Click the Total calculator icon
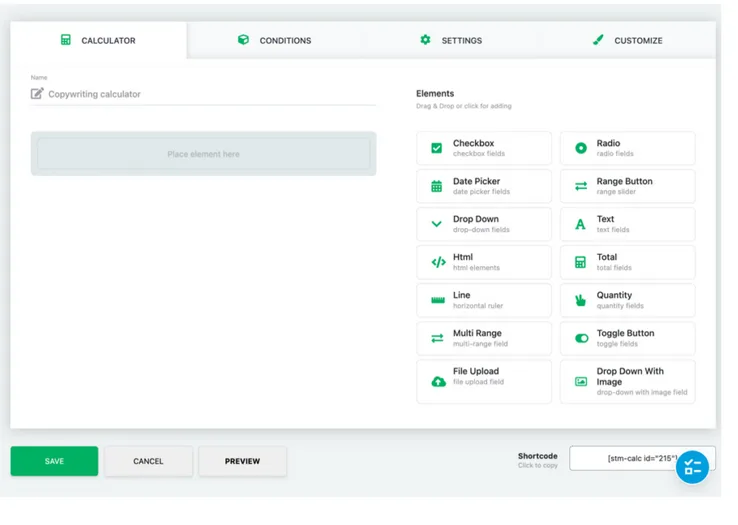The height and width of the screenshot is (525, 738). tap(580, 262)
